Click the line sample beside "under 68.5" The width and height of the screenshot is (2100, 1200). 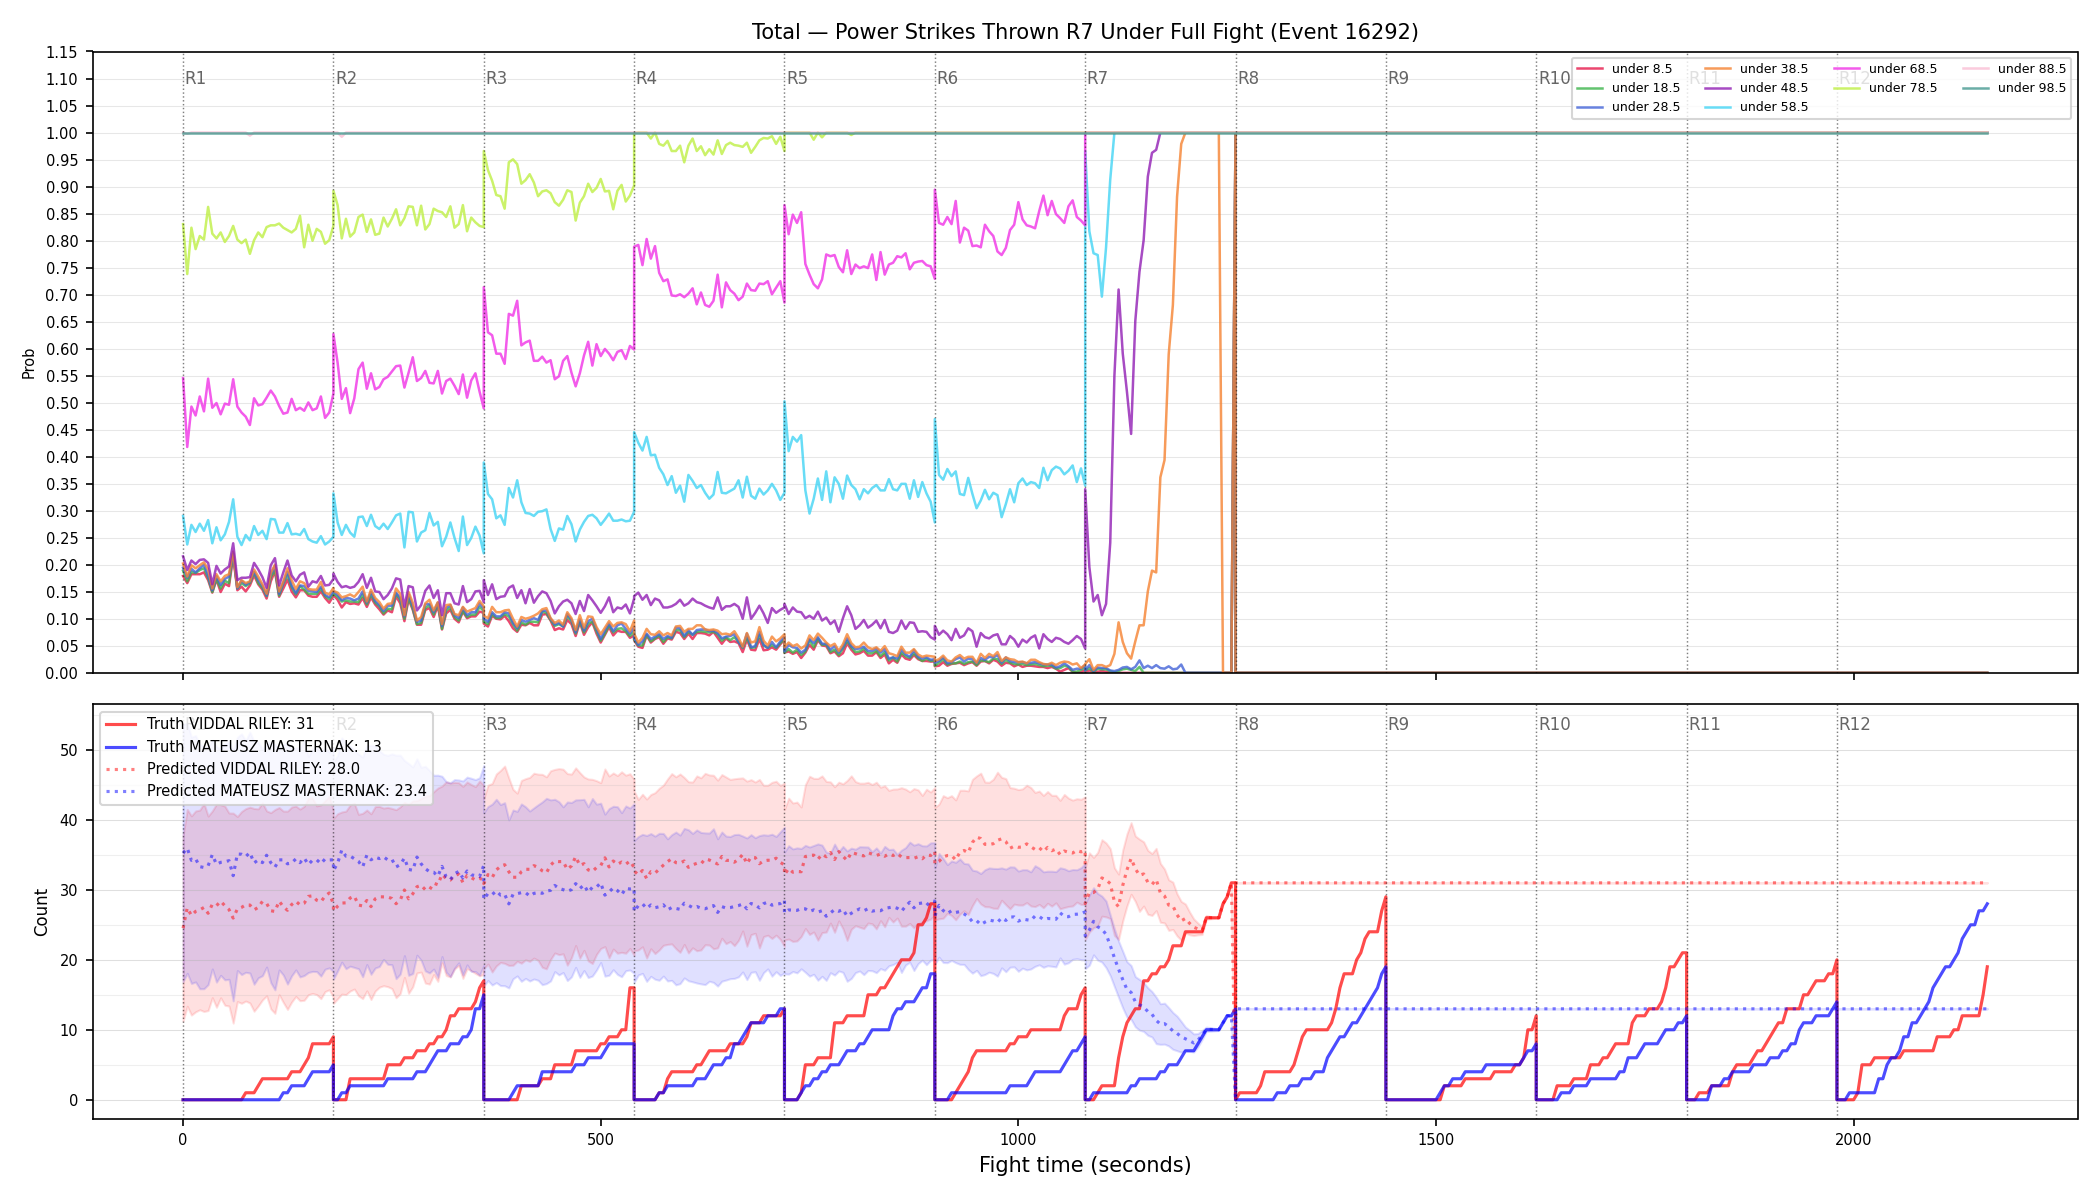coord(1847,69)
